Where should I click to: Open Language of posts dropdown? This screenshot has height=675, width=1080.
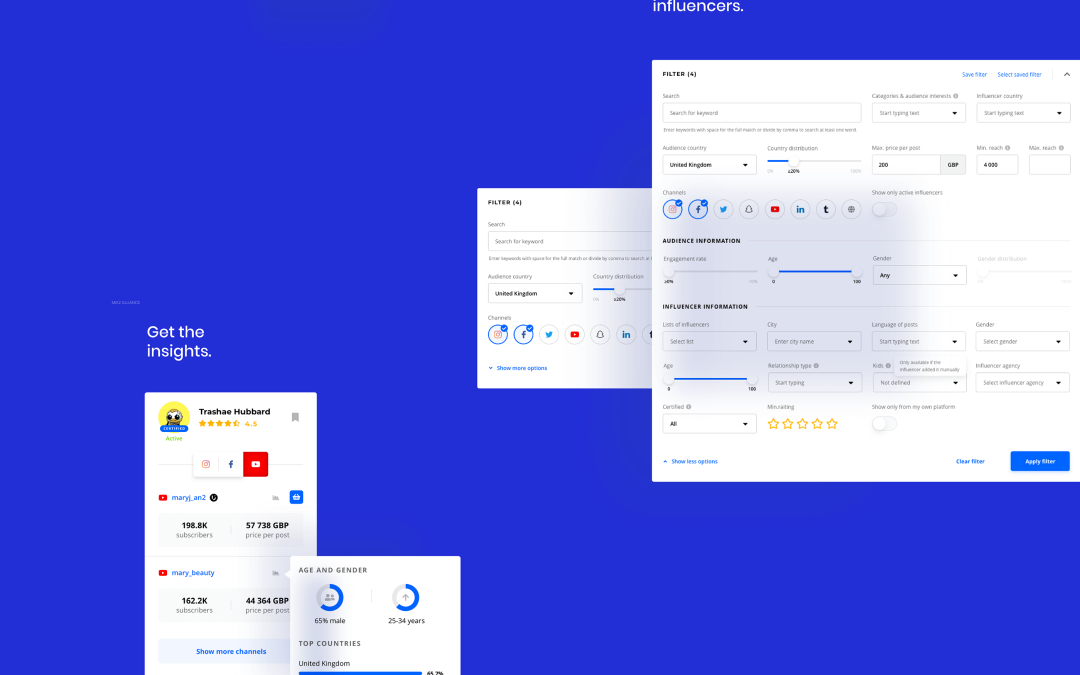(x=919, y=342)
